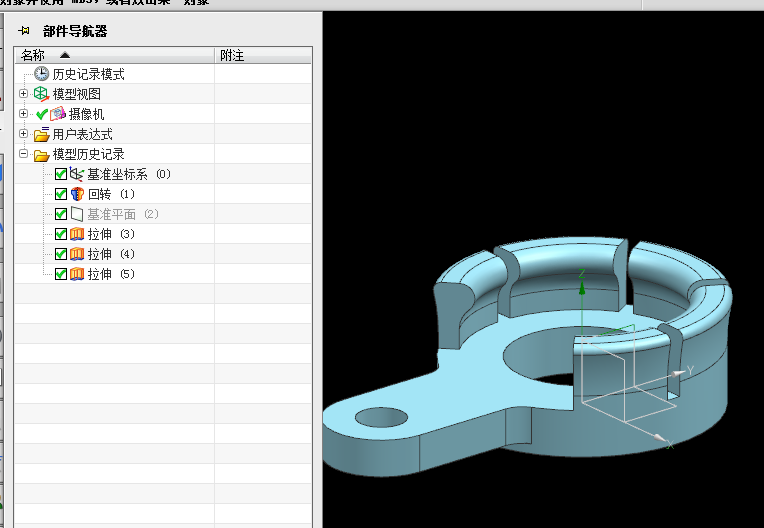Click the 模型视图 cube icon
This screenshot has height=528, width=764.
[x=41, y=94]
